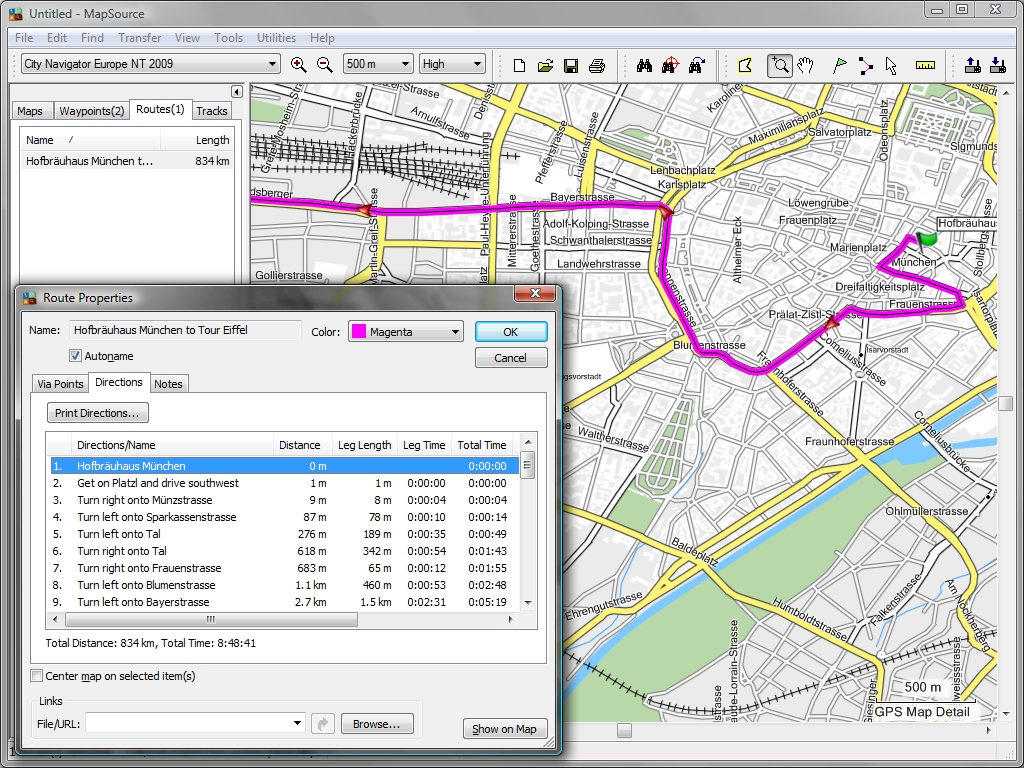
Task: Click the OK button
Action: click(x=511, y=332)
